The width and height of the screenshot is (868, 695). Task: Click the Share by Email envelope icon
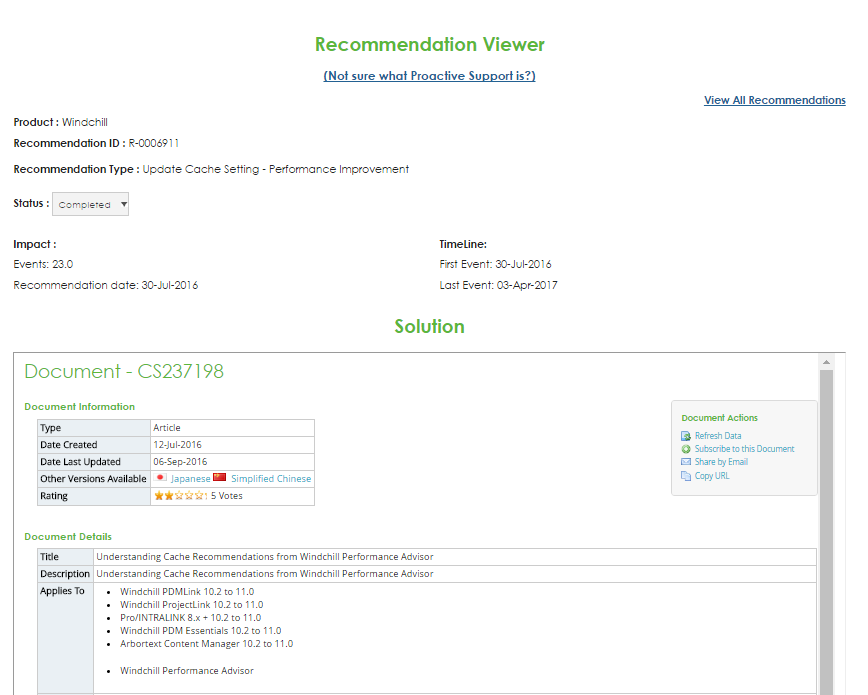pos(685,462)
